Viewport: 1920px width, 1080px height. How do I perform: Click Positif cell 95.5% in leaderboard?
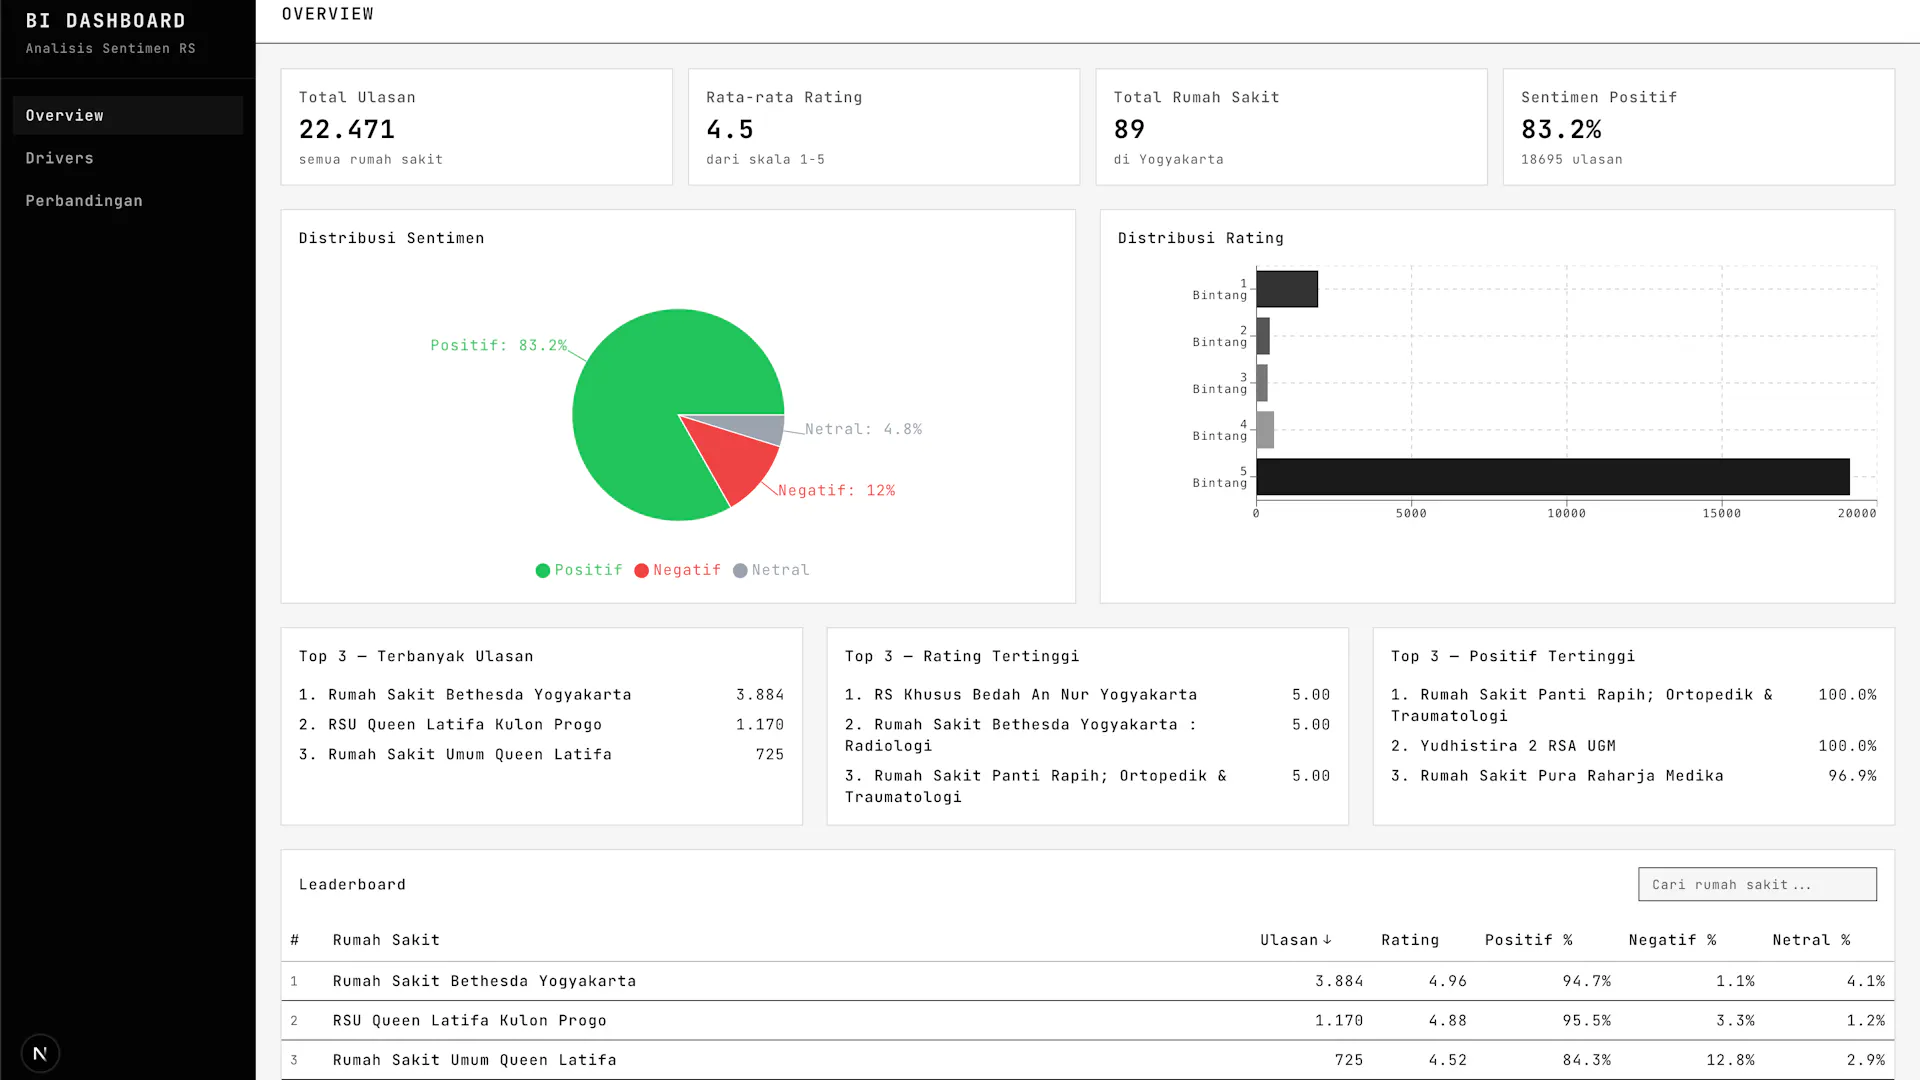tap(1587, 1021)
